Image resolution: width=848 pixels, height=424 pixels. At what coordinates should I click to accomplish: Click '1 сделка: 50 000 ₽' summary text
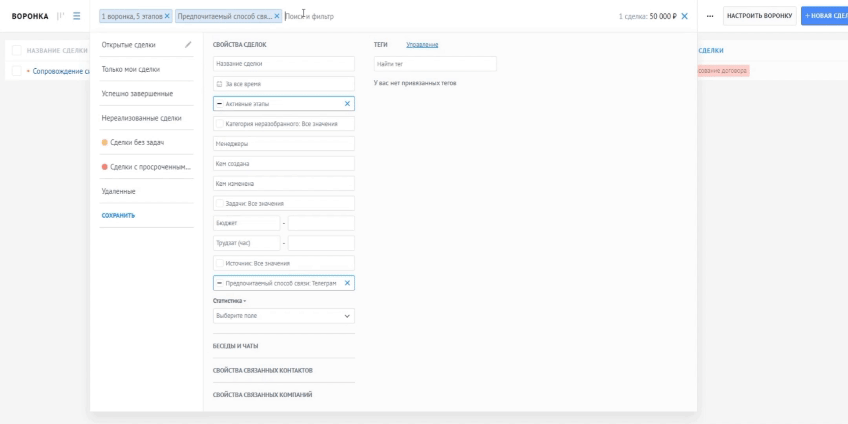pyautogui.click(x=648, y=16)
